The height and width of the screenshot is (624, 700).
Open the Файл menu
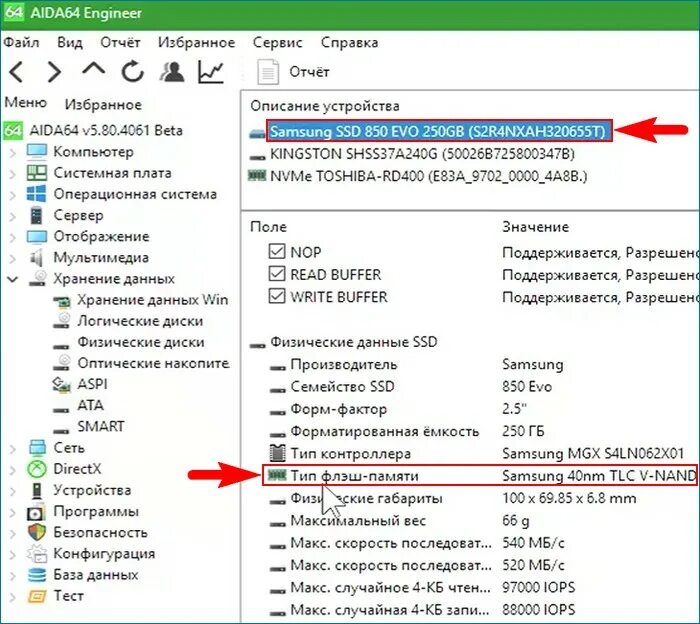point(21,42)
